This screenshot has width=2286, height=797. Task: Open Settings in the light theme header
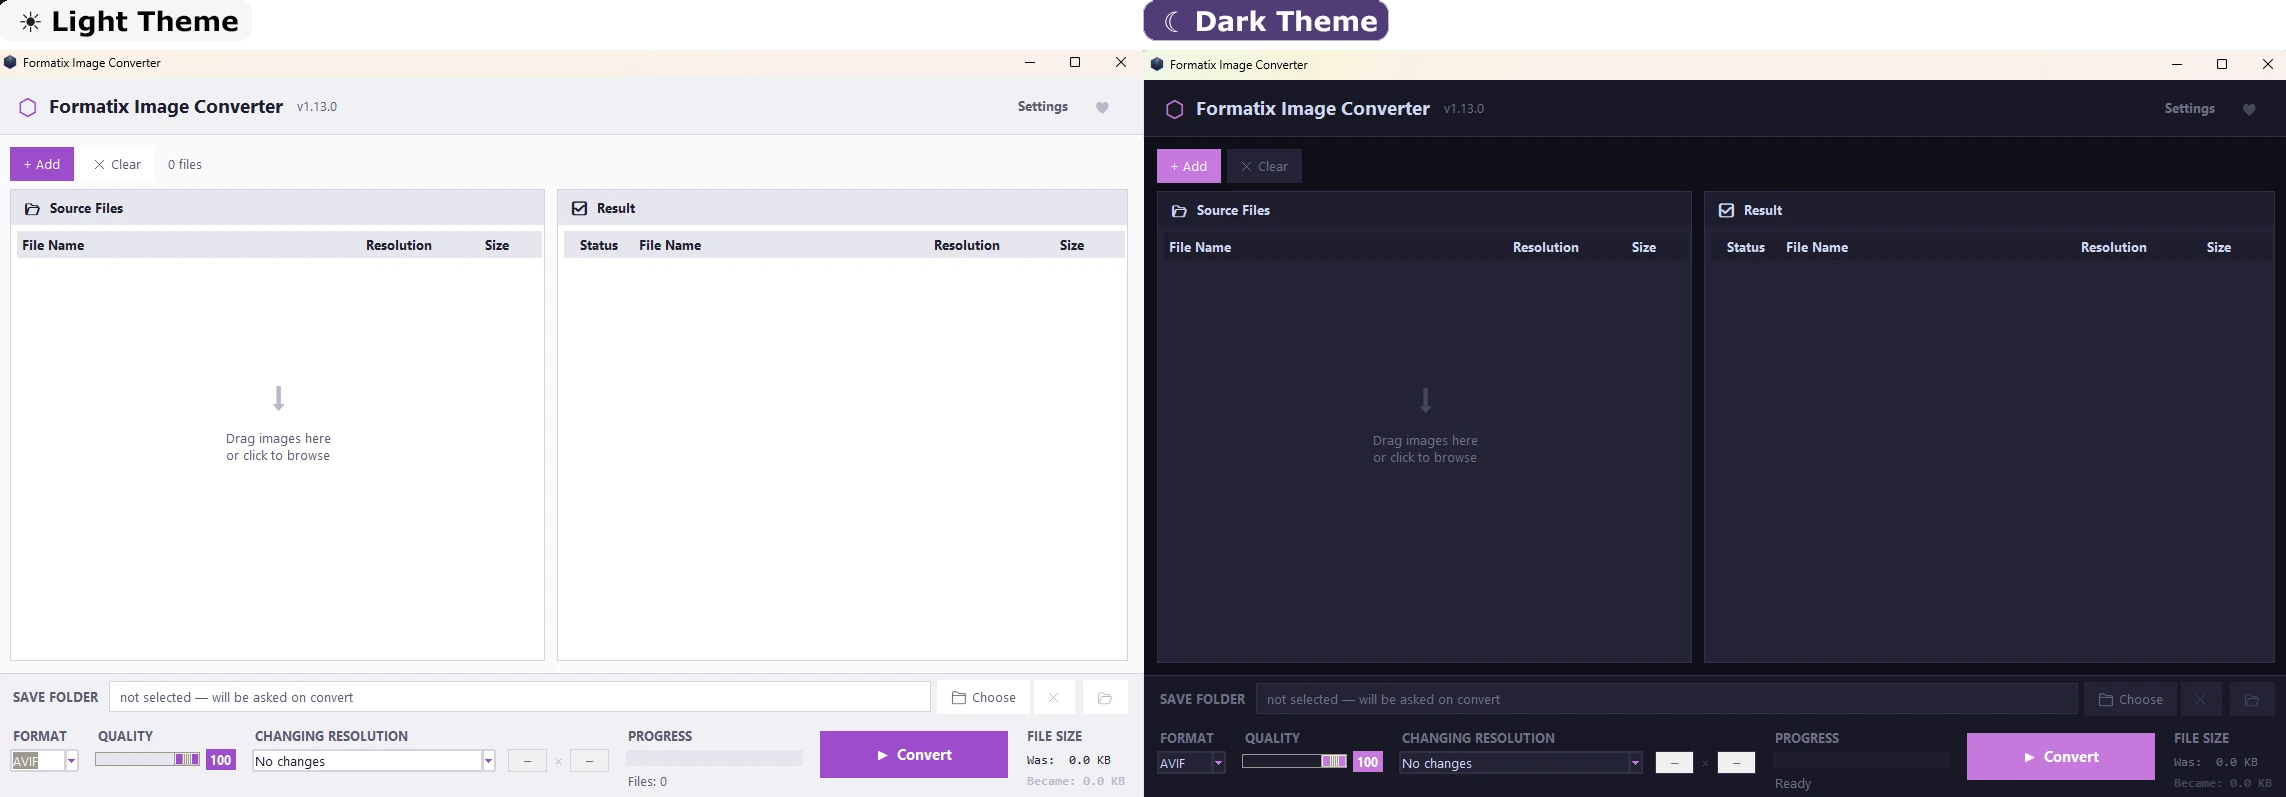pyautogui.click(x=1043, y=106)
